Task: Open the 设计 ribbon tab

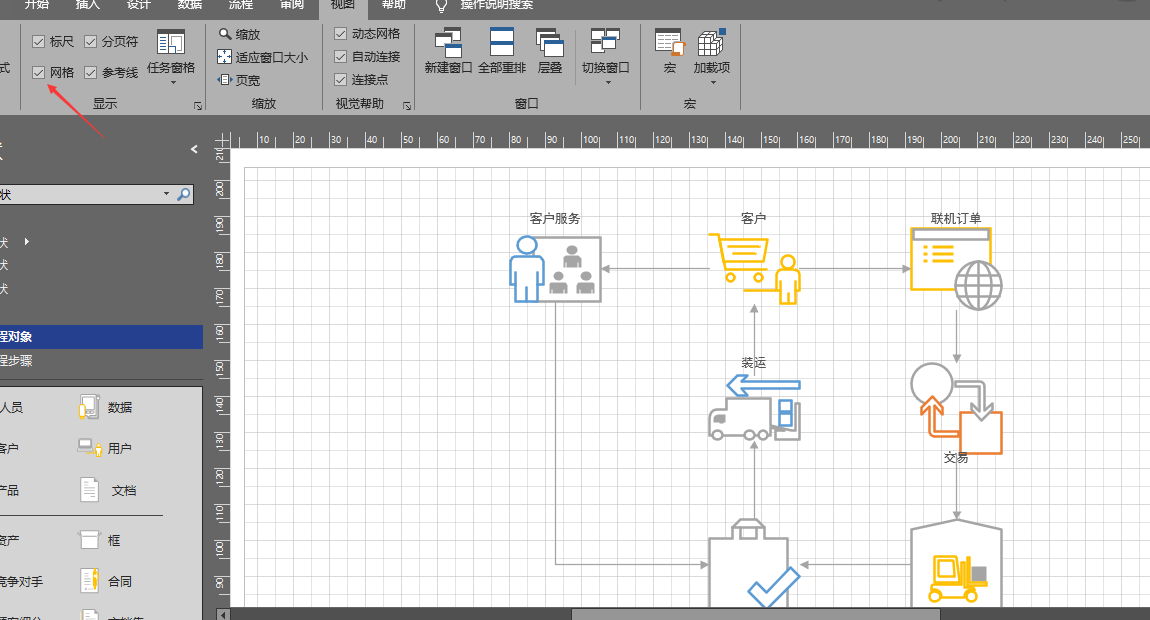Action: click(137, 4)
